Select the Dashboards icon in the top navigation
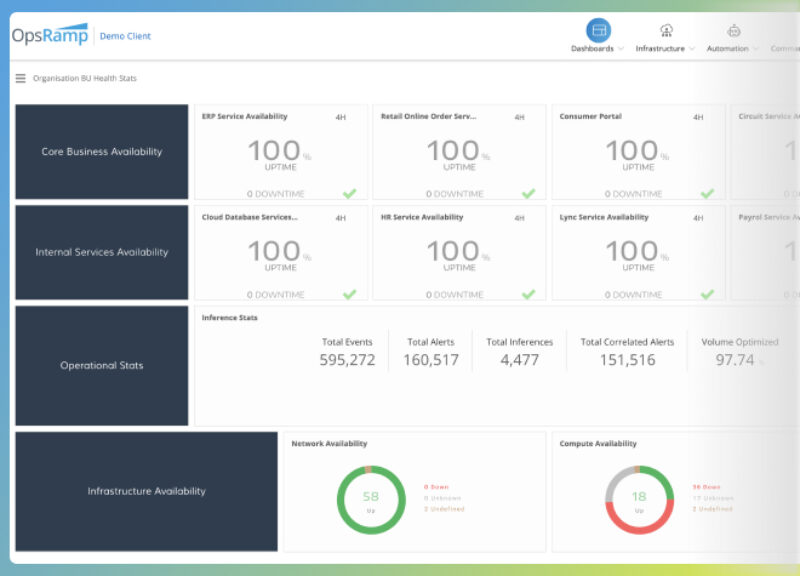Viewport: 800px width, 576px height. pos(601,31)
